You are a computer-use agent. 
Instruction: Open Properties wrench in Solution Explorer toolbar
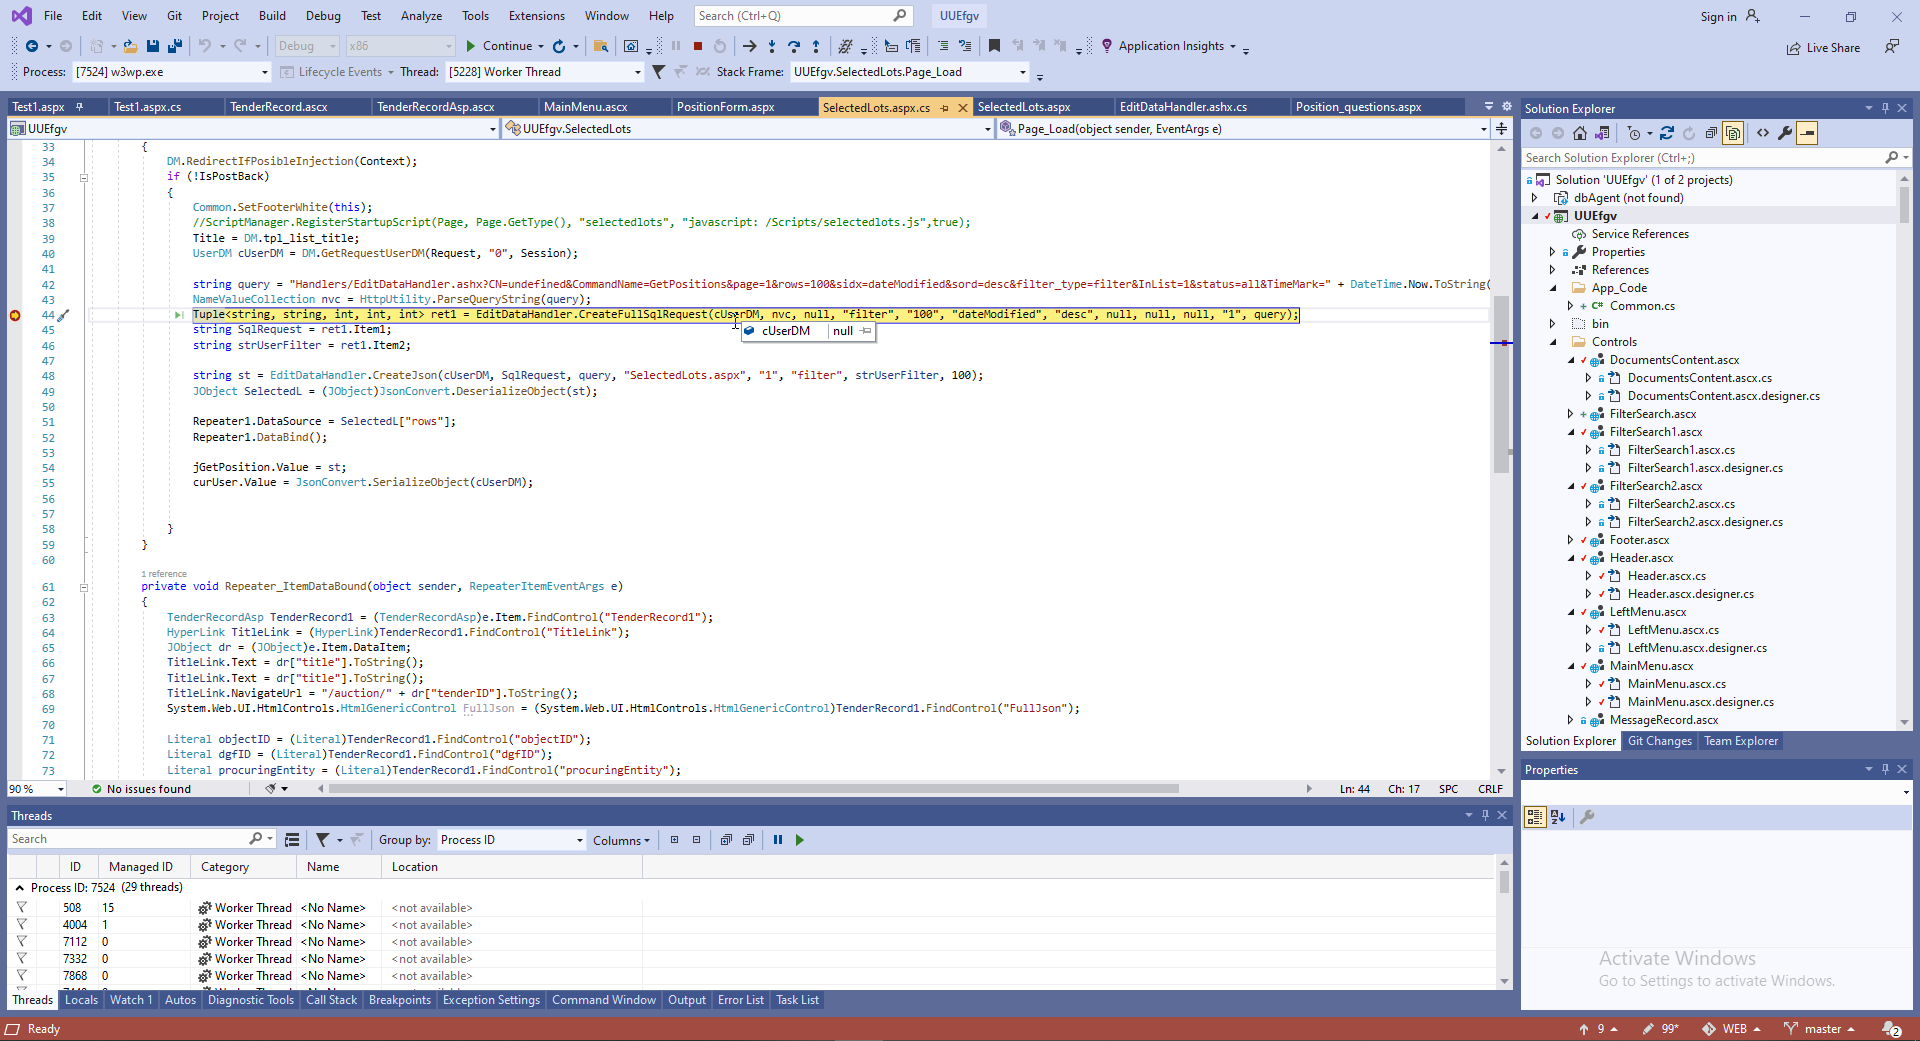tap(1785, 133)
